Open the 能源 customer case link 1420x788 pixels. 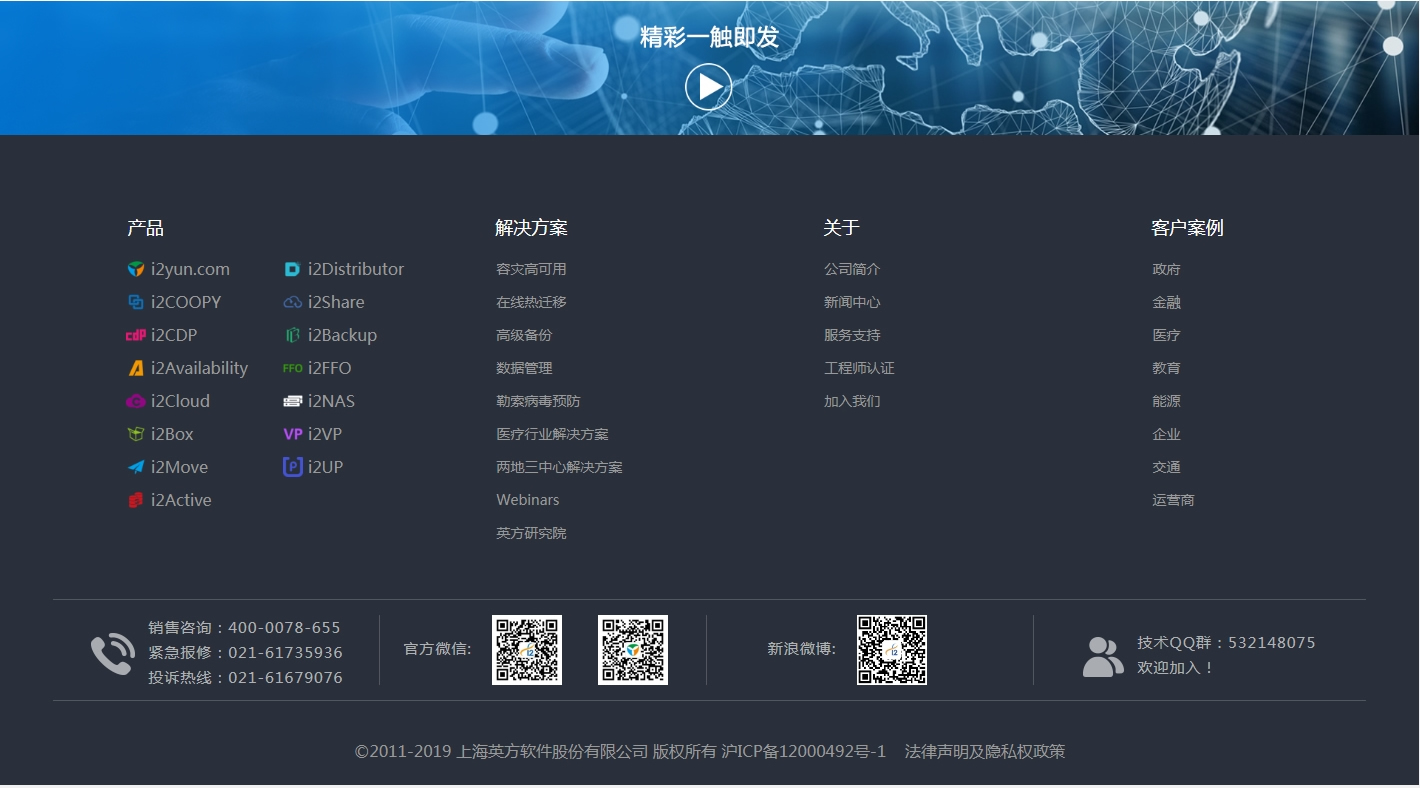point(1166,401)
